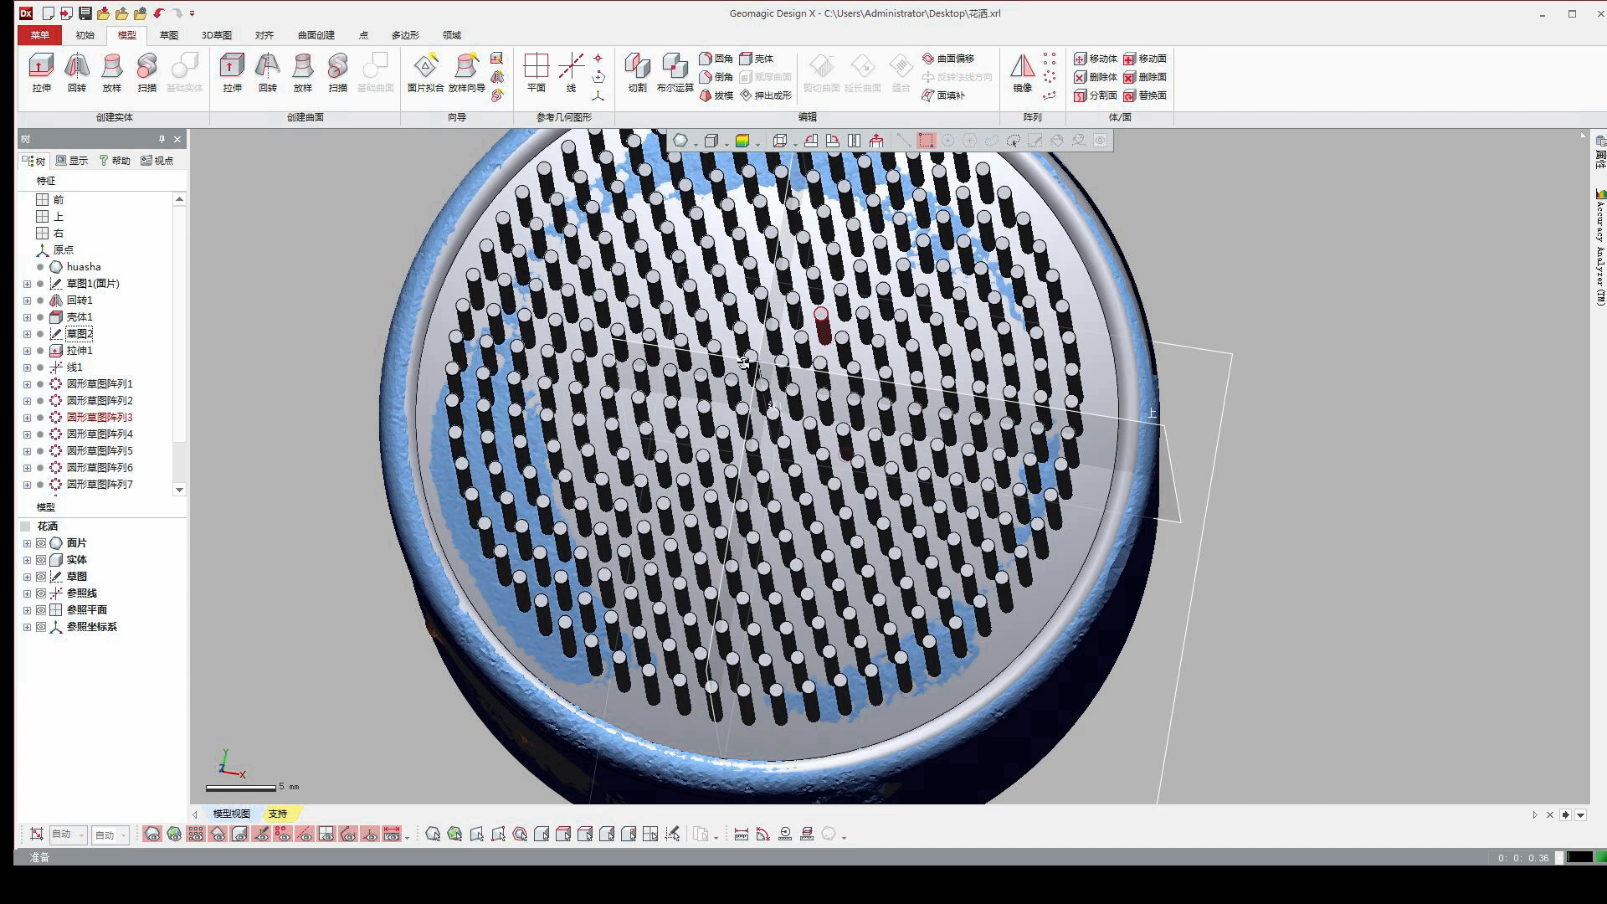Expand the 圆形草图阵列1 tree node
This screenshot has width=1607, height=904.
27,384
